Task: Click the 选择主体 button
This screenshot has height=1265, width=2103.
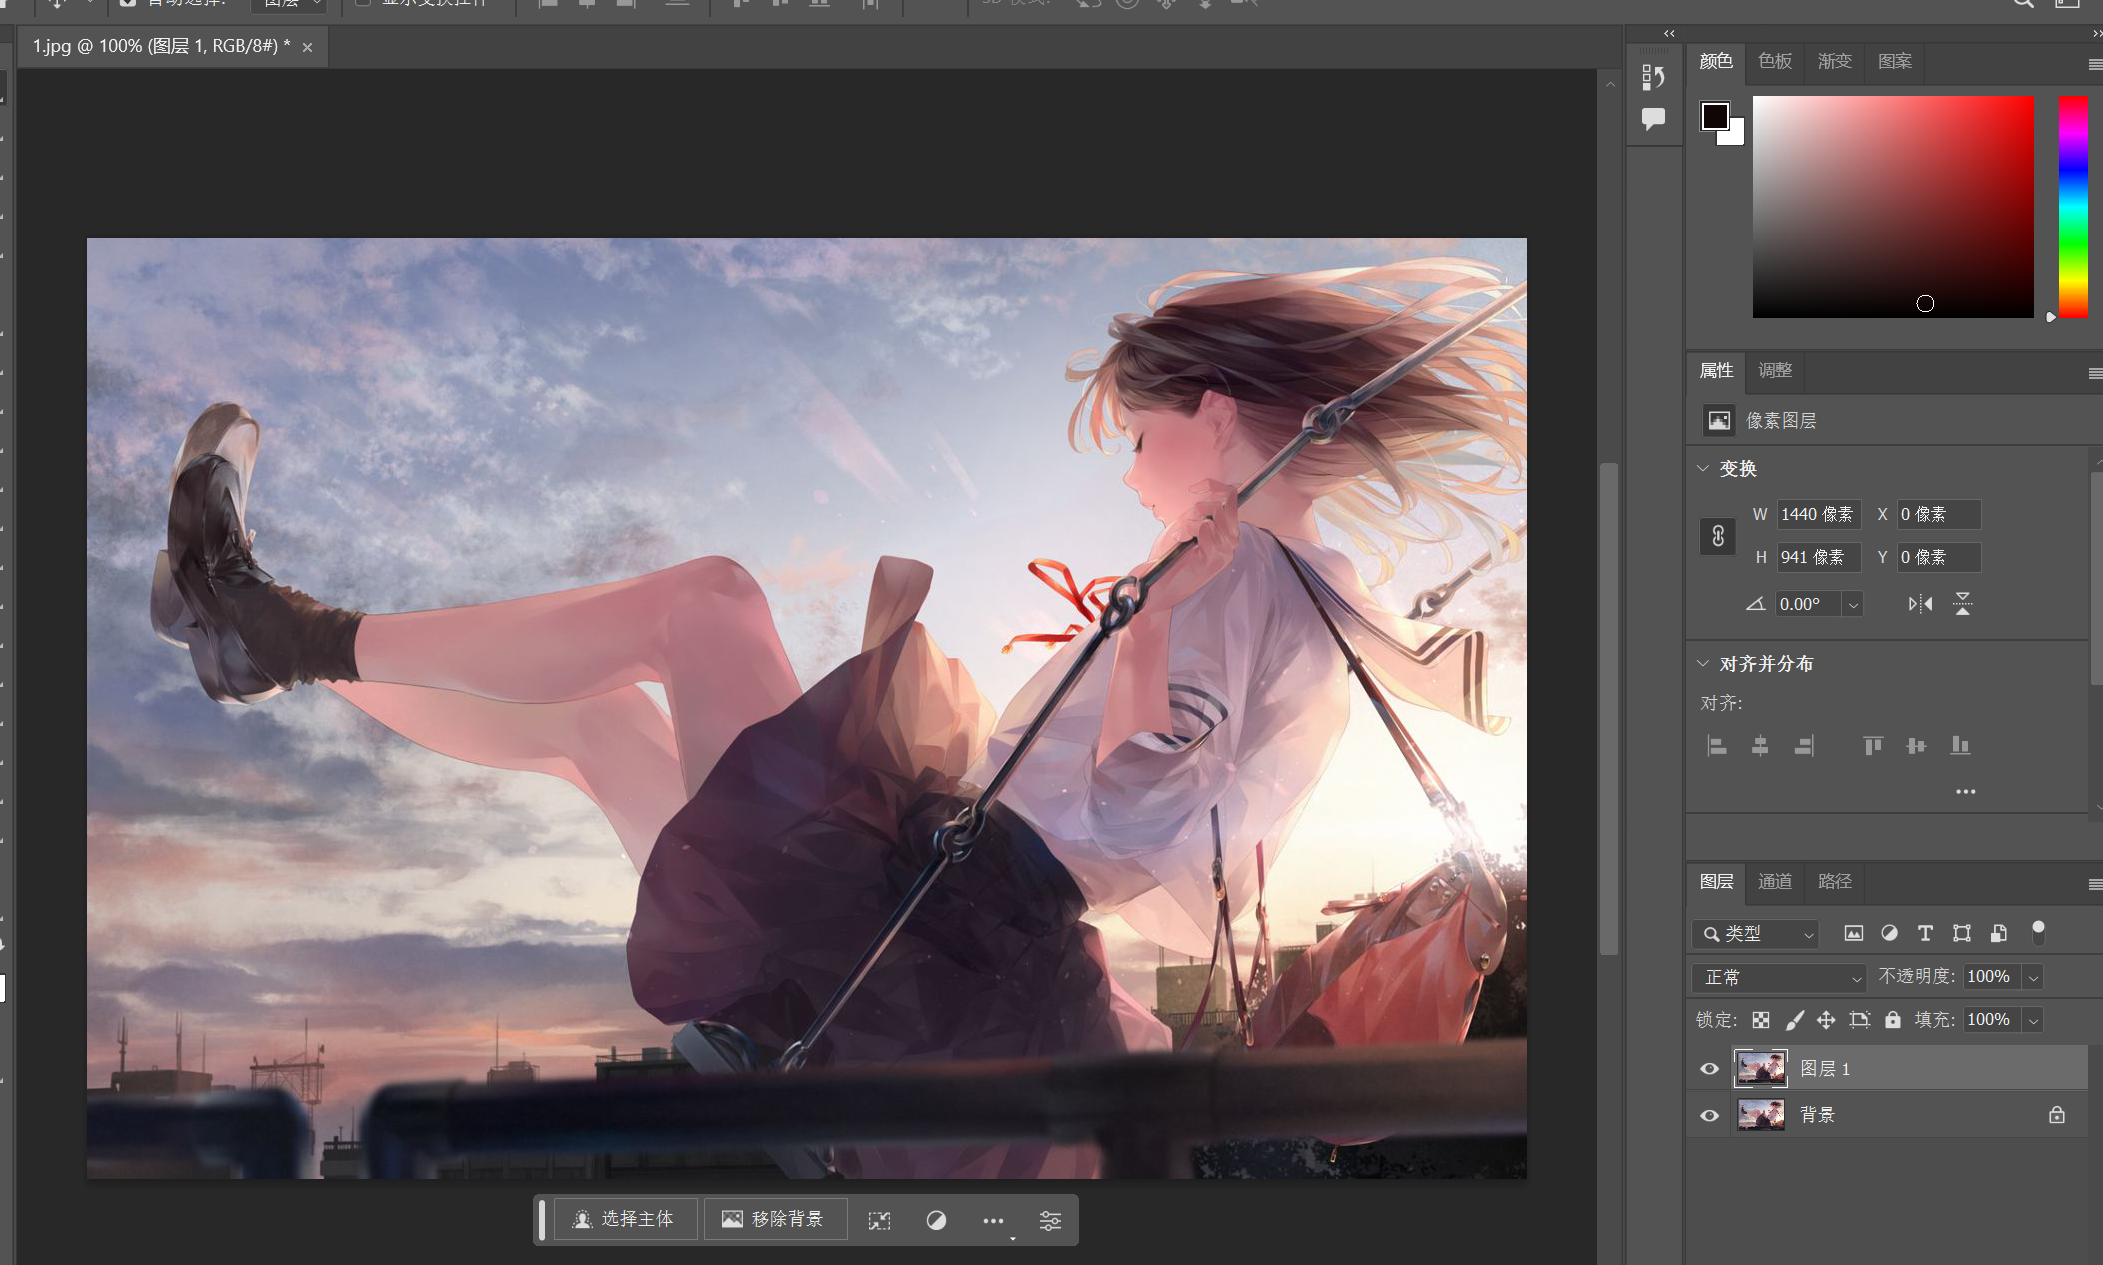Action: [624, 1220]
